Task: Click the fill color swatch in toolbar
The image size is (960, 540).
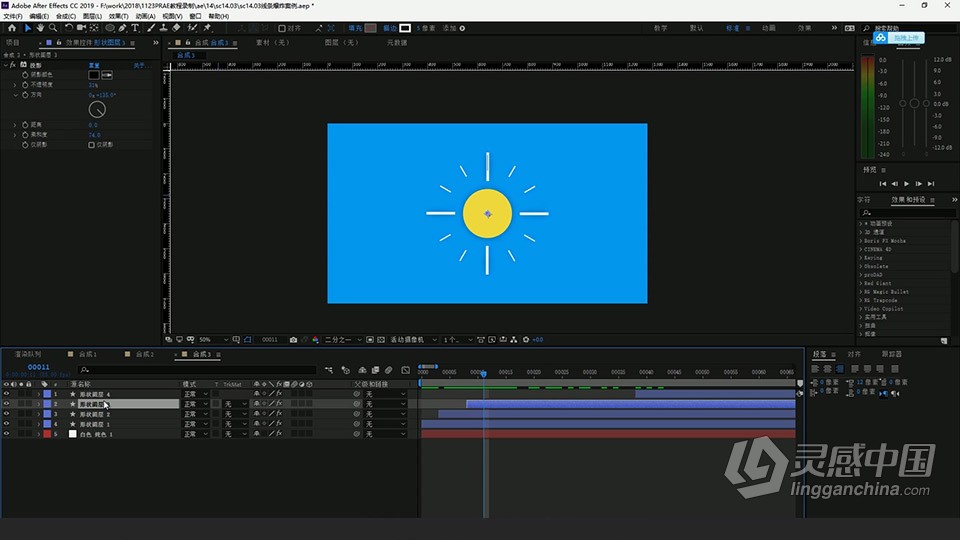Action: coord(370,28)
